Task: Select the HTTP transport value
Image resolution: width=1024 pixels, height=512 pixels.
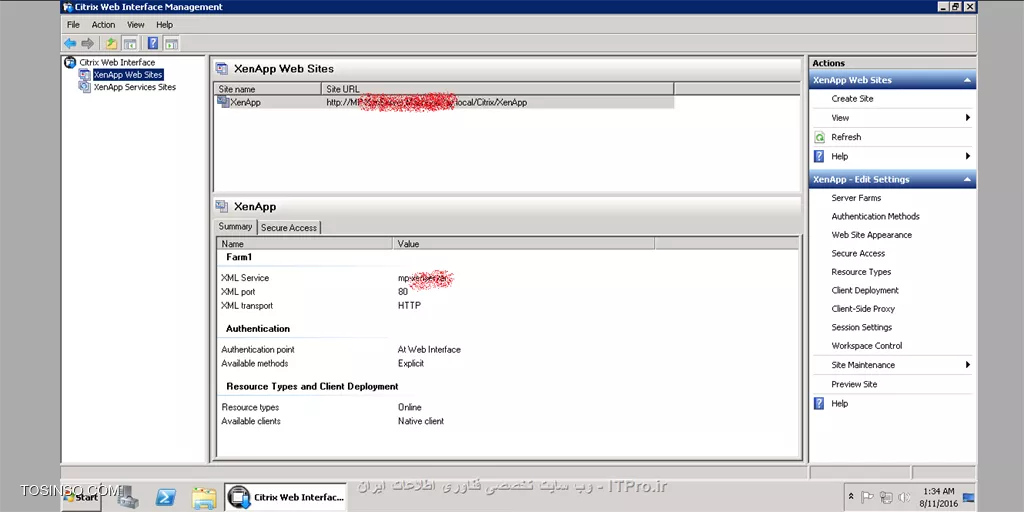Action: tap(409, 306)
